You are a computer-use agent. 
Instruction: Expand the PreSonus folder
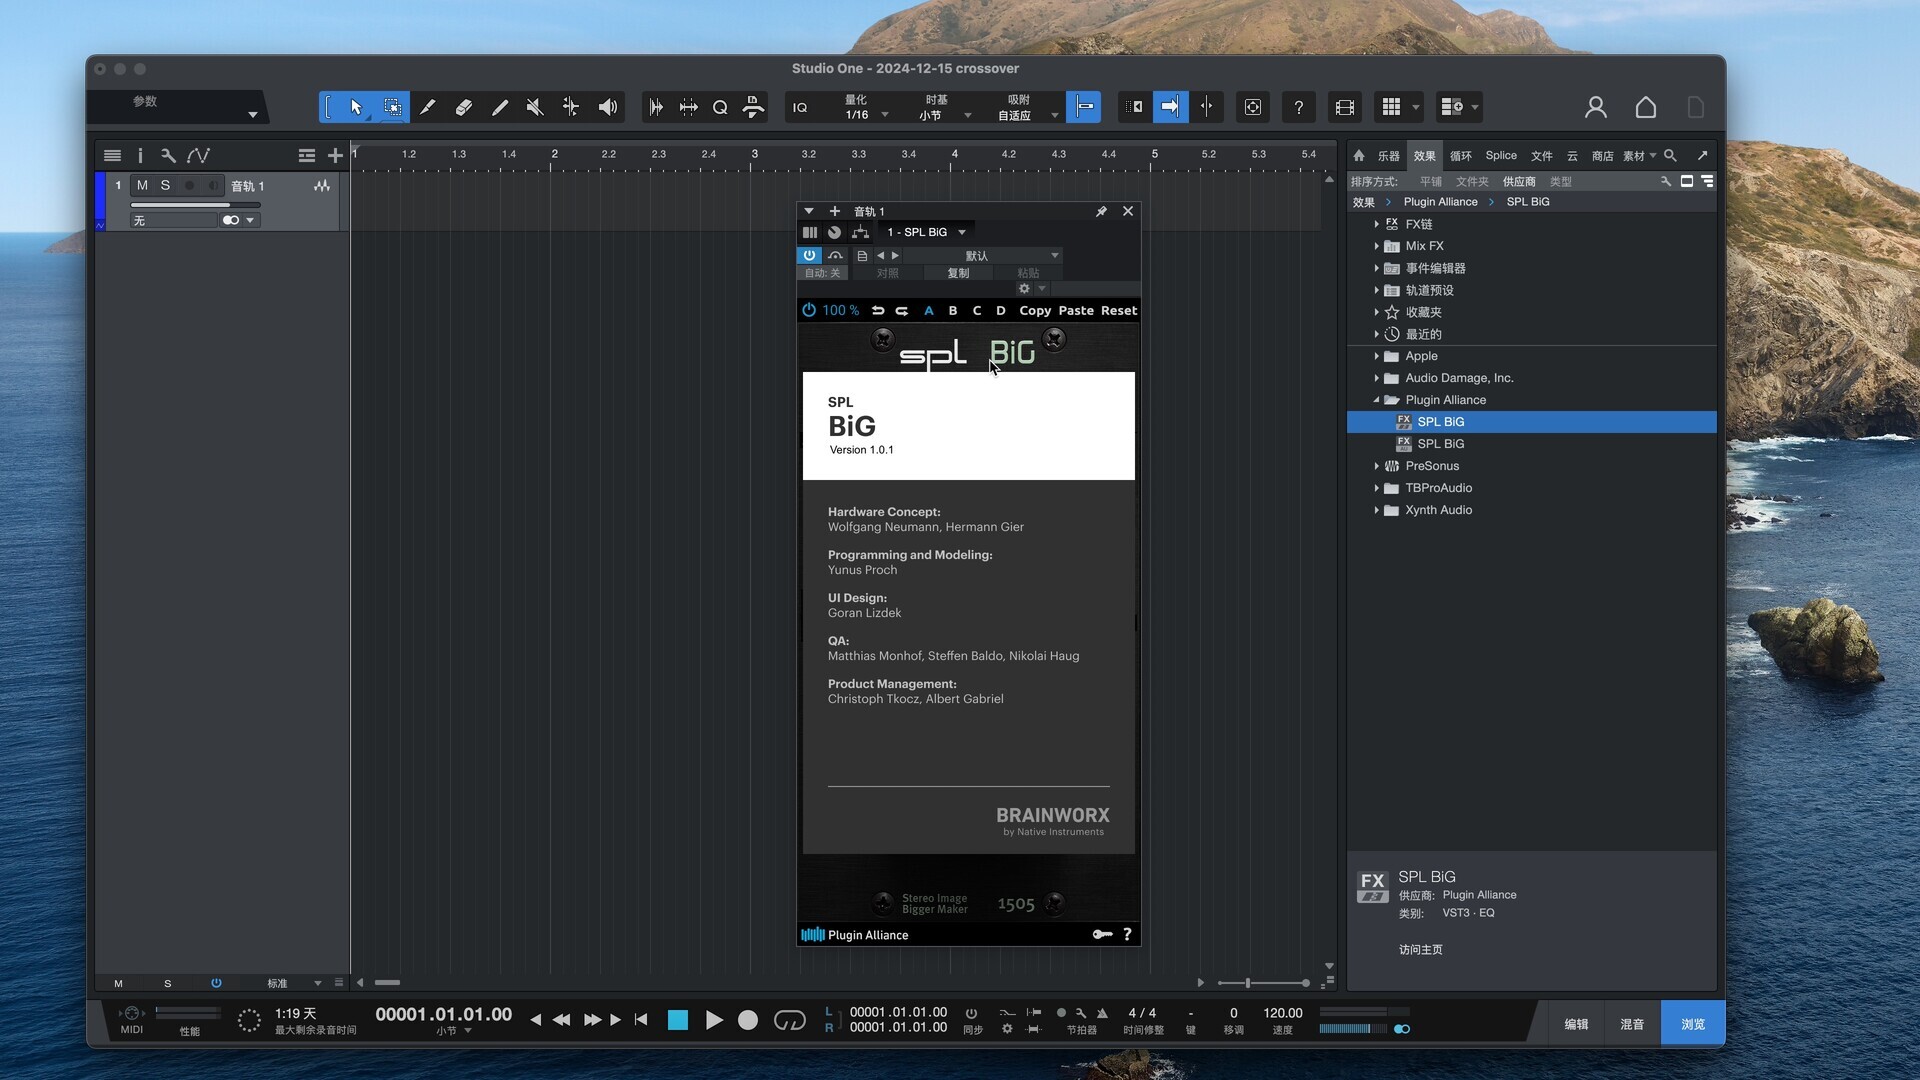click(x=1377, y=466)
